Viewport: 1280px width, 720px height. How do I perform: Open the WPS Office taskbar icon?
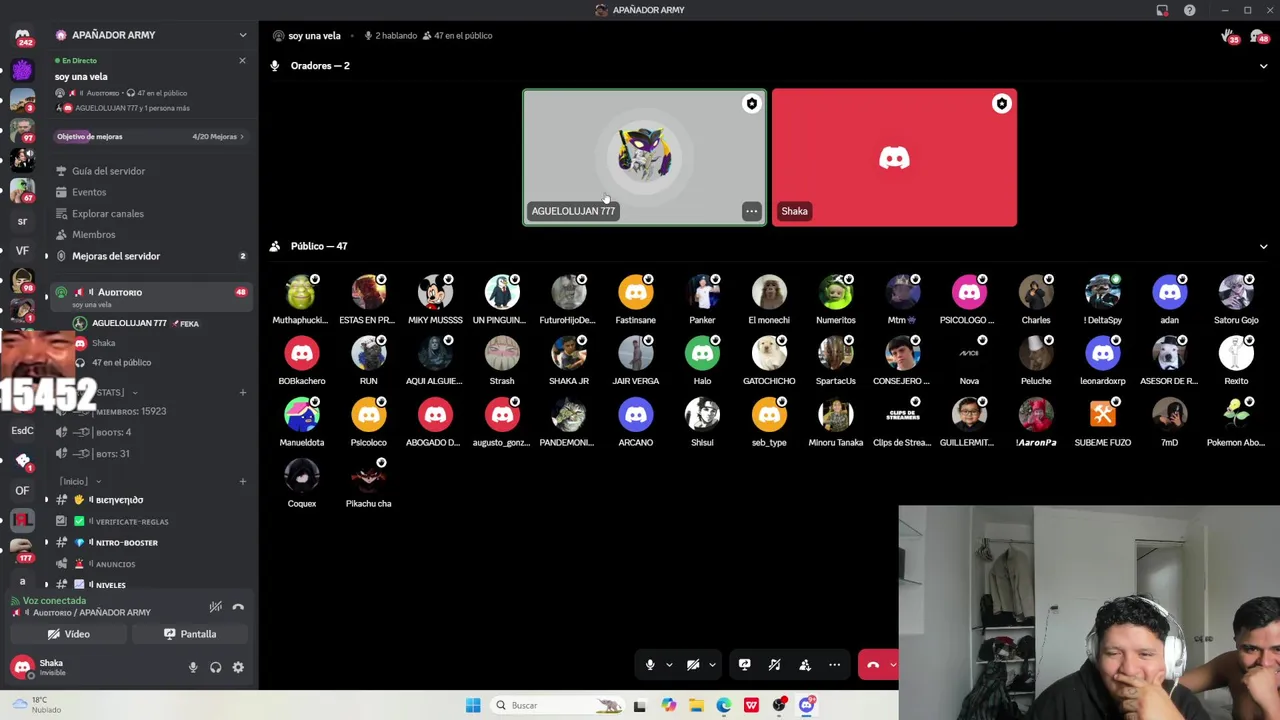[751, 706]
